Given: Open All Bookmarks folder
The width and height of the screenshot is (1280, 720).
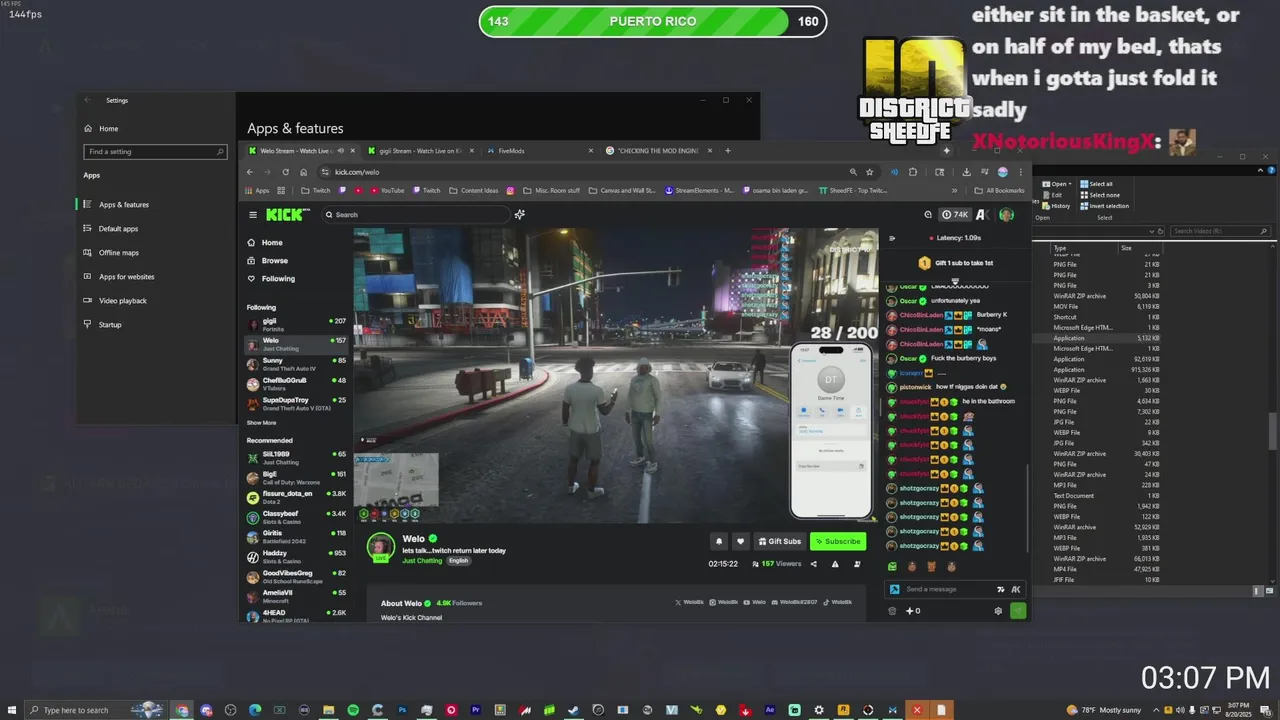Looking at the screenshot, I should [999, 190].
